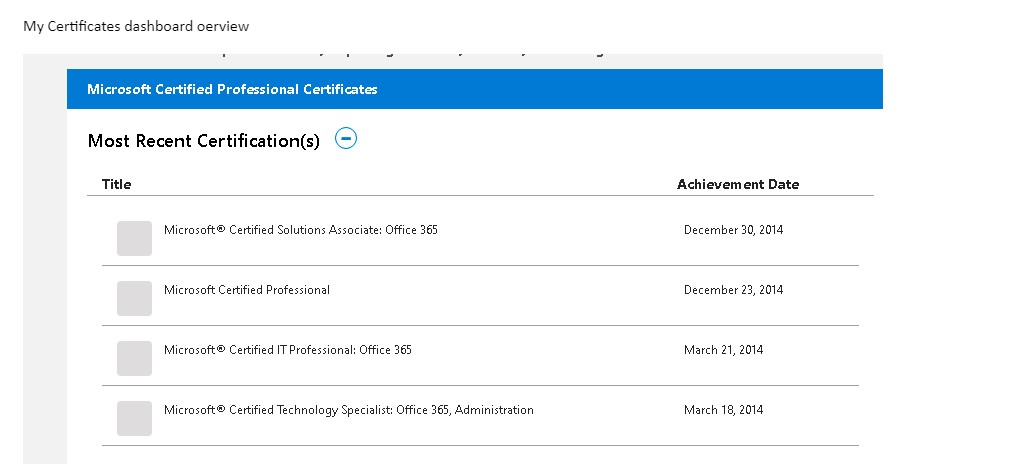Select the December 30, 2014 achievement date
The image size is (1012, 464).
tap(733, 230)
